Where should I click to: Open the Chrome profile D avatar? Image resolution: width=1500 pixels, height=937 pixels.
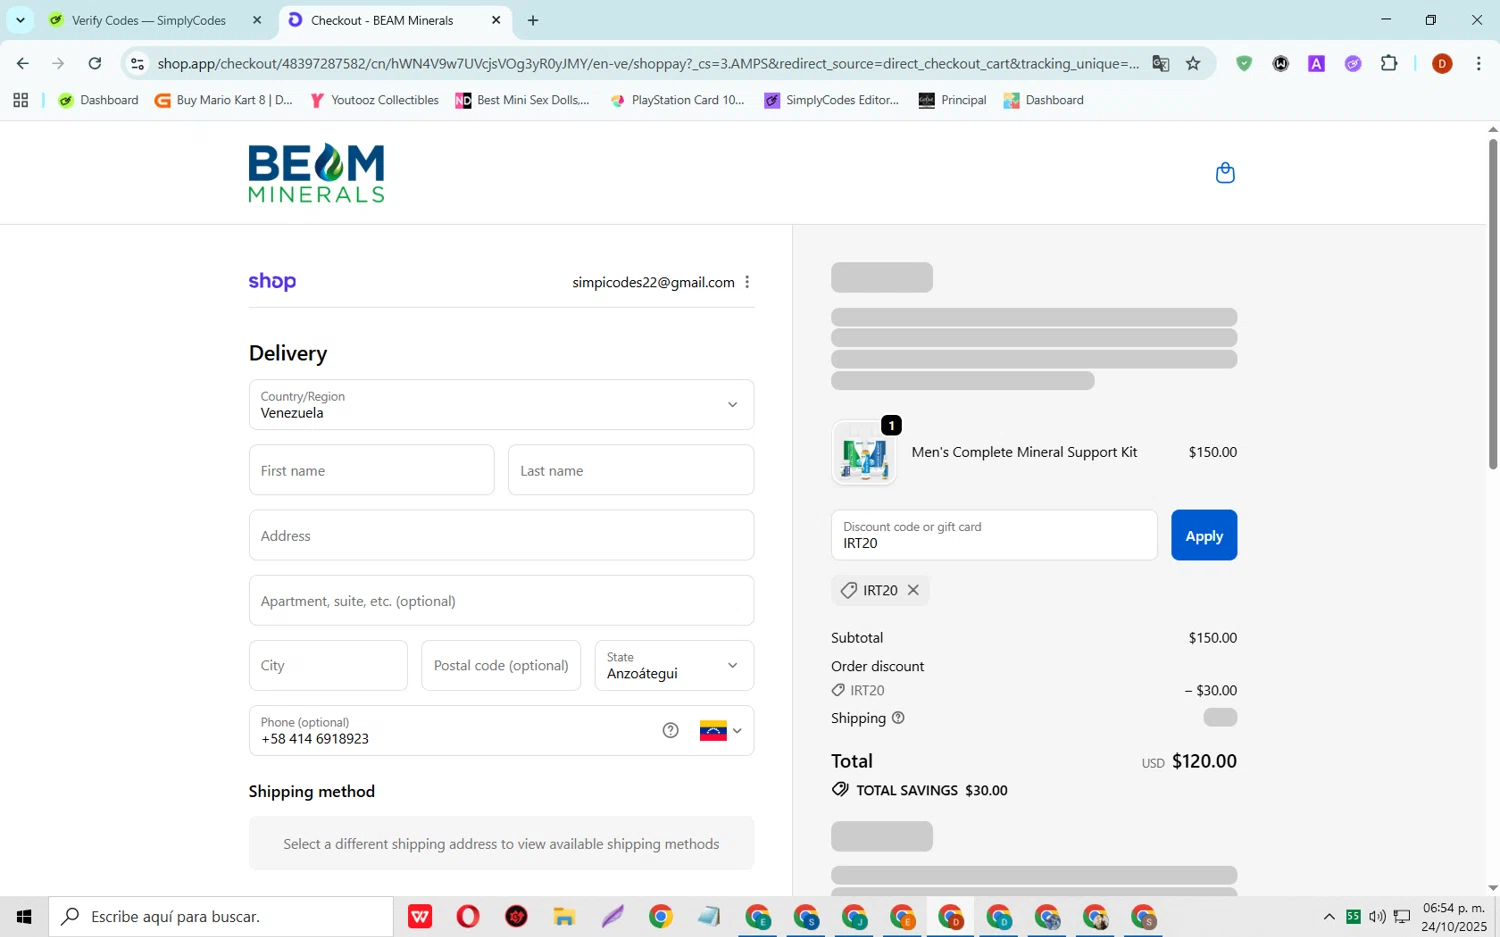[1442, 63]
